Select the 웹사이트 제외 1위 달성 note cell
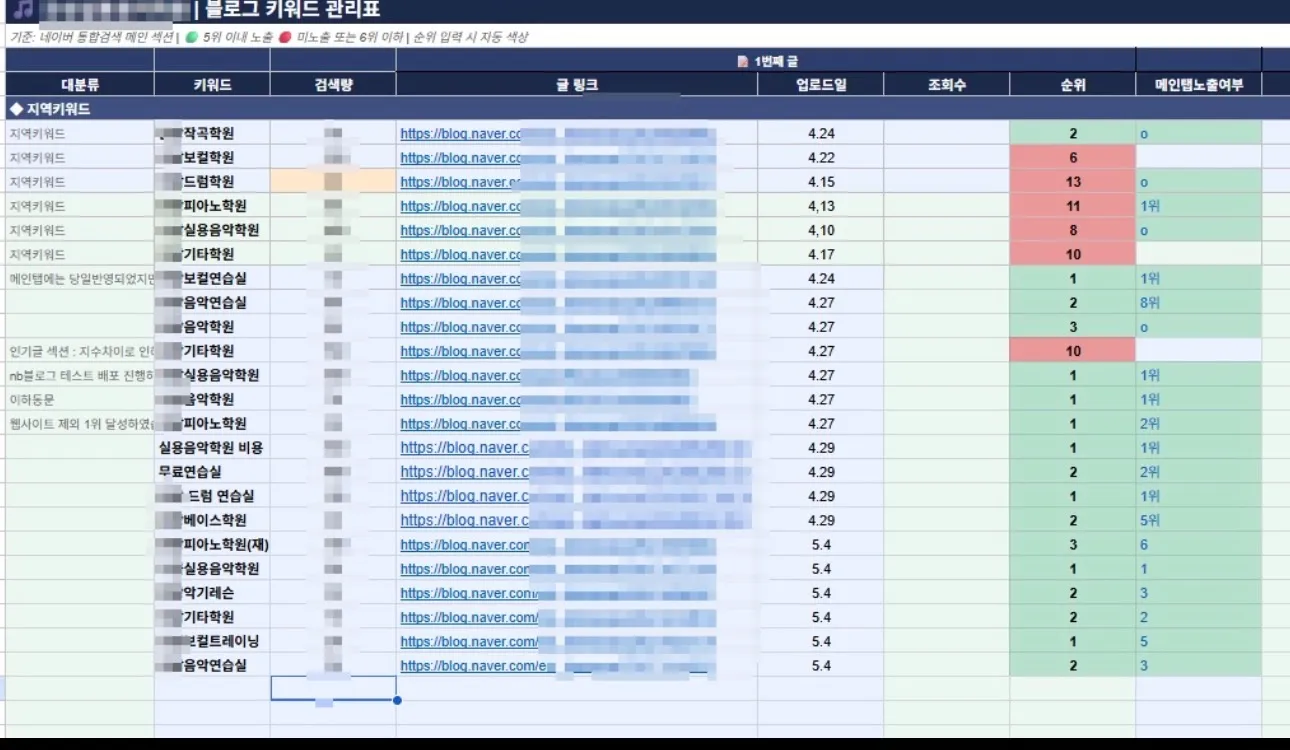 pos(80,423)
